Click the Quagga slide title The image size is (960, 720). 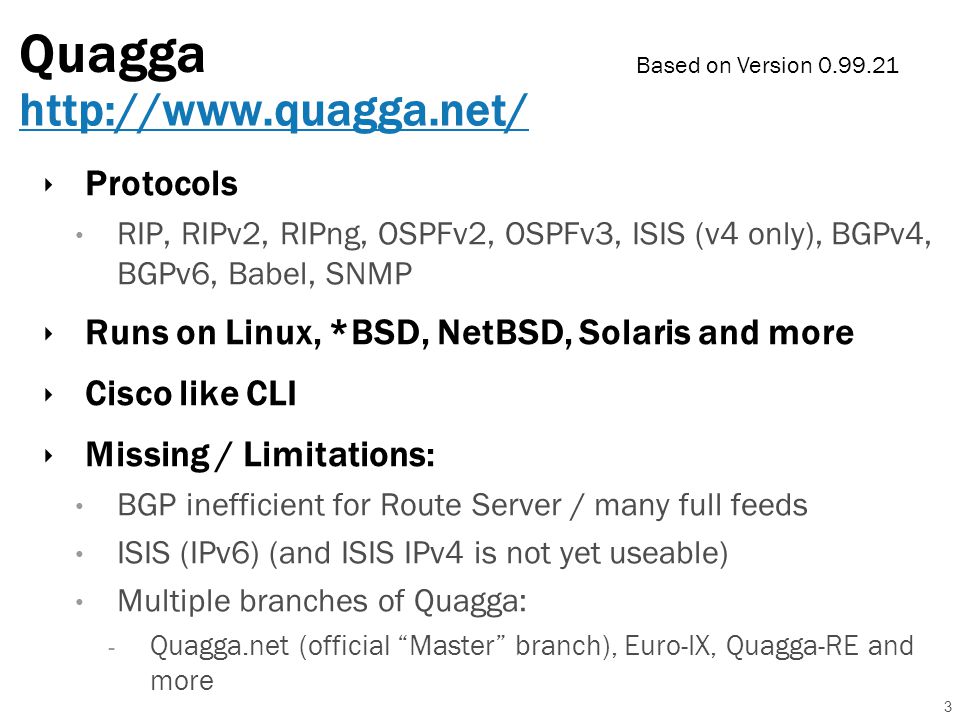112,56
